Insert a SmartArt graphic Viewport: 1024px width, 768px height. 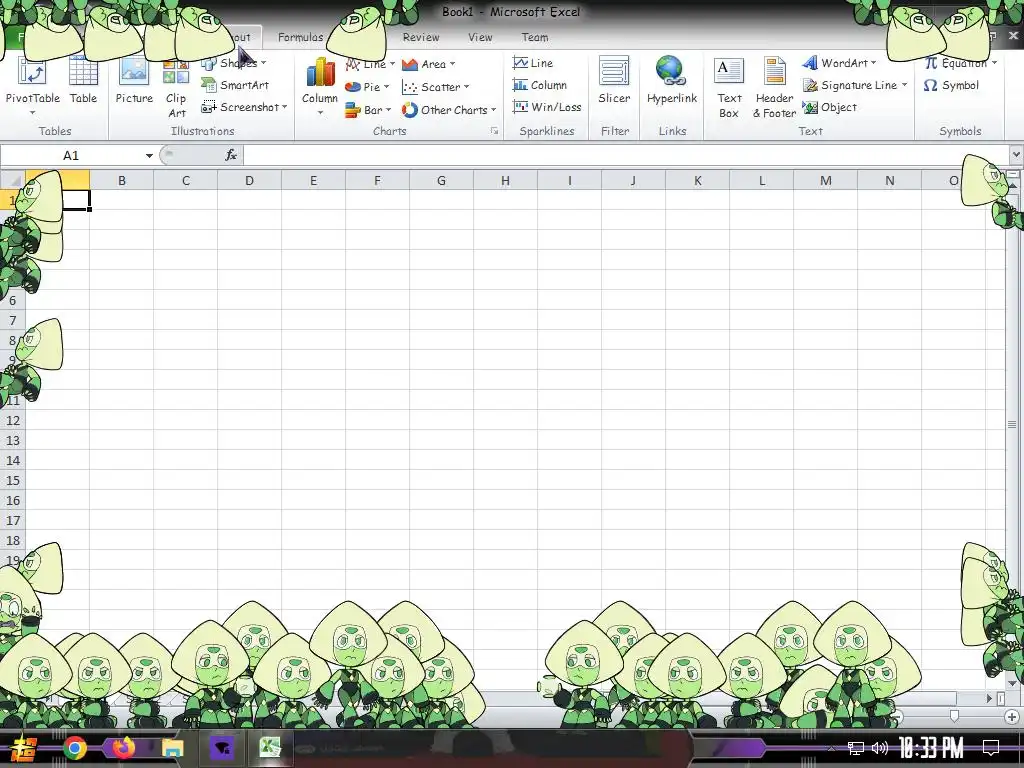pos(235,85)
